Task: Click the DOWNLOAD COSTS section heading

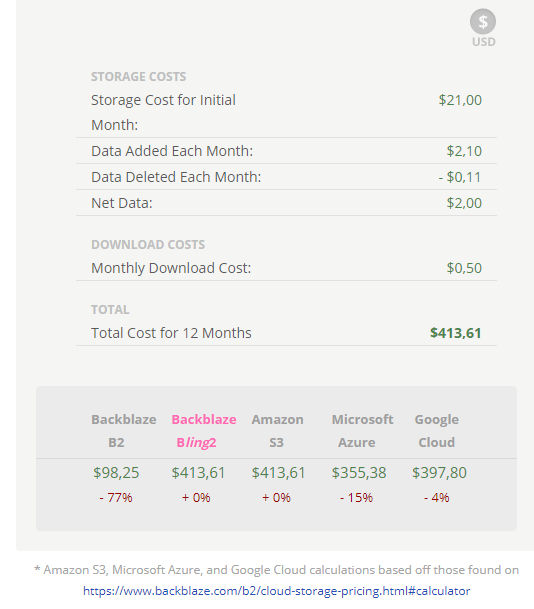Action: pyautogui.click(x=148, y=244)
